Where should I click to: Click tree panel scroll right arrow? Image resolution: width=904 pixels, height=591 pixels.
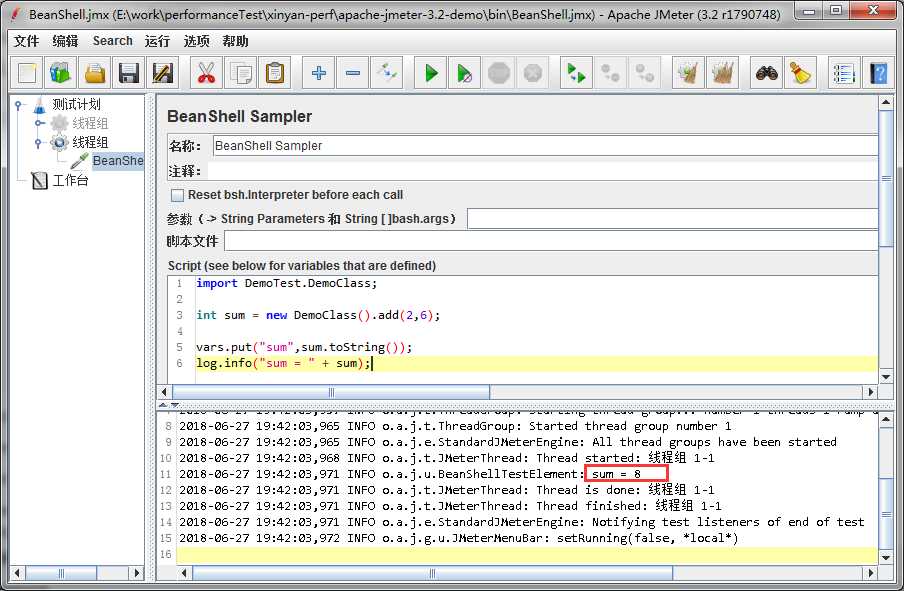coord(137,573)
